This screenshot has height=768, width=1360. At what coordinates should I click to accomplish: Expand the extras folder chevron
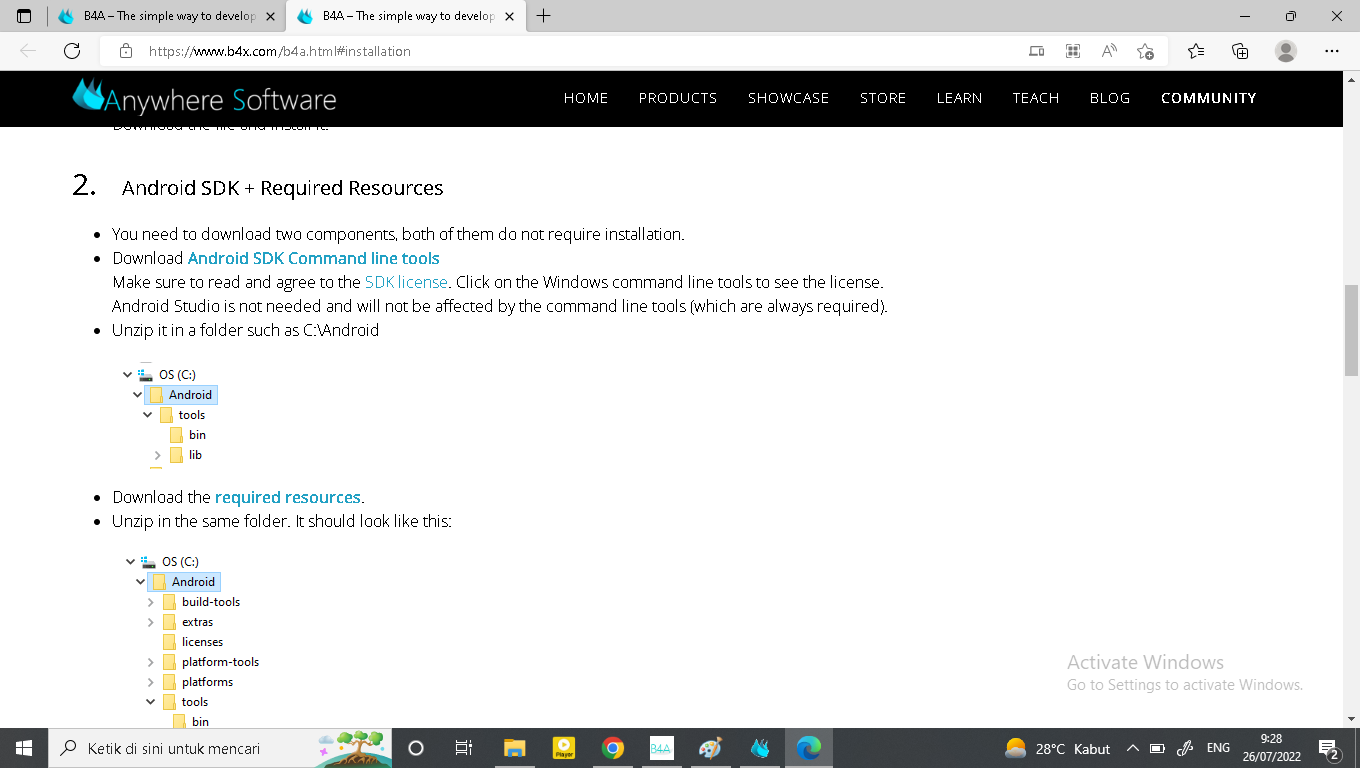(x=151, y=622)
